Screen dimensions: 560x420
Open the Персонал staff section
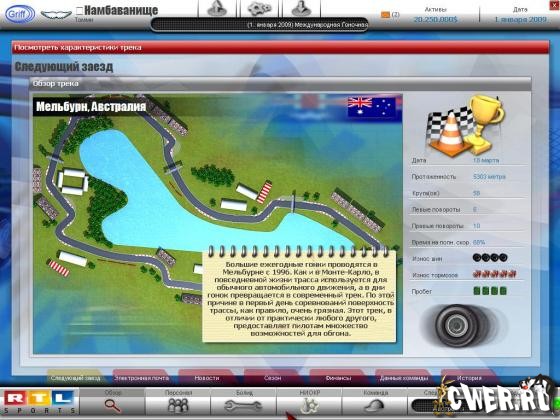pos(178,401)
